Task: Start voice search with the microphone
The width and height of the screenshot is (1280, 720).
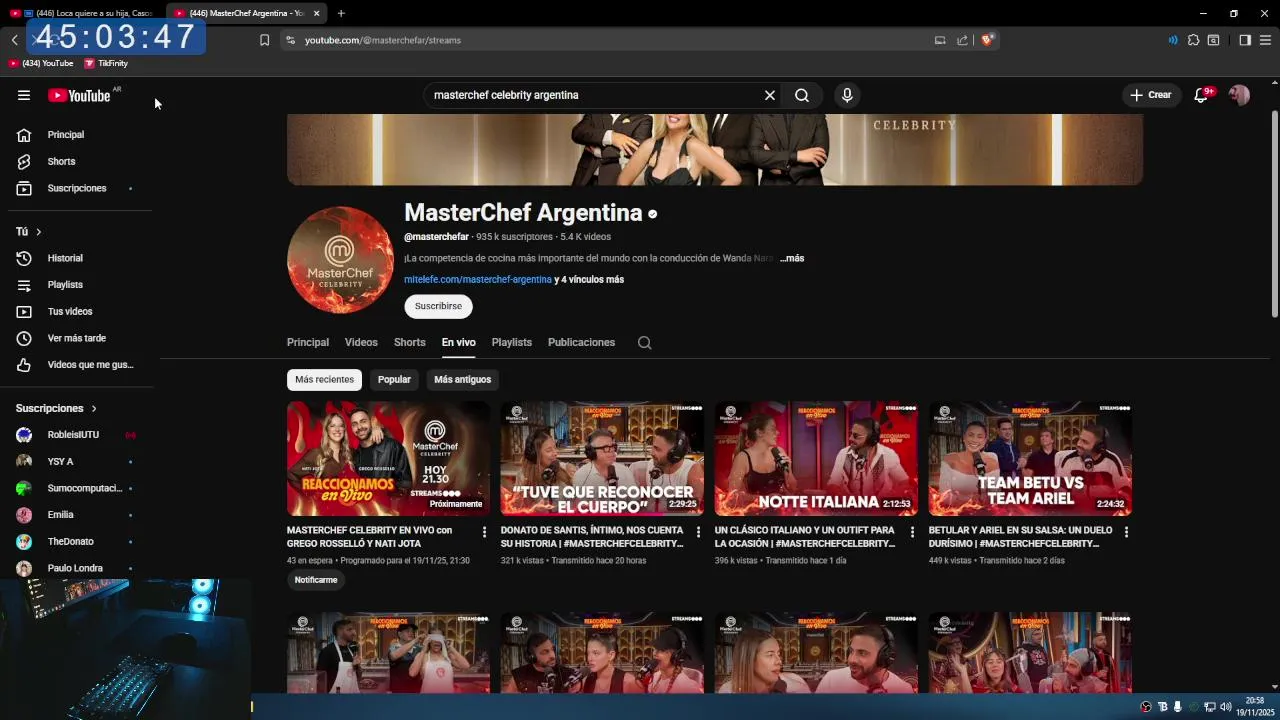Action: tap(847, 95)
